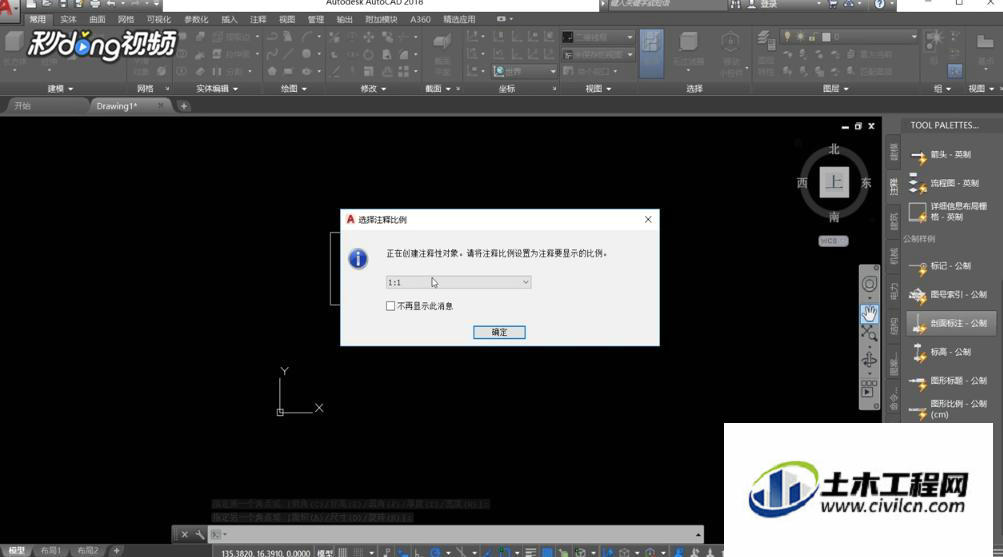Click the Autodesk App Store cart icon
Viewport: 1003px width, 557px height.
pos(832,4)
